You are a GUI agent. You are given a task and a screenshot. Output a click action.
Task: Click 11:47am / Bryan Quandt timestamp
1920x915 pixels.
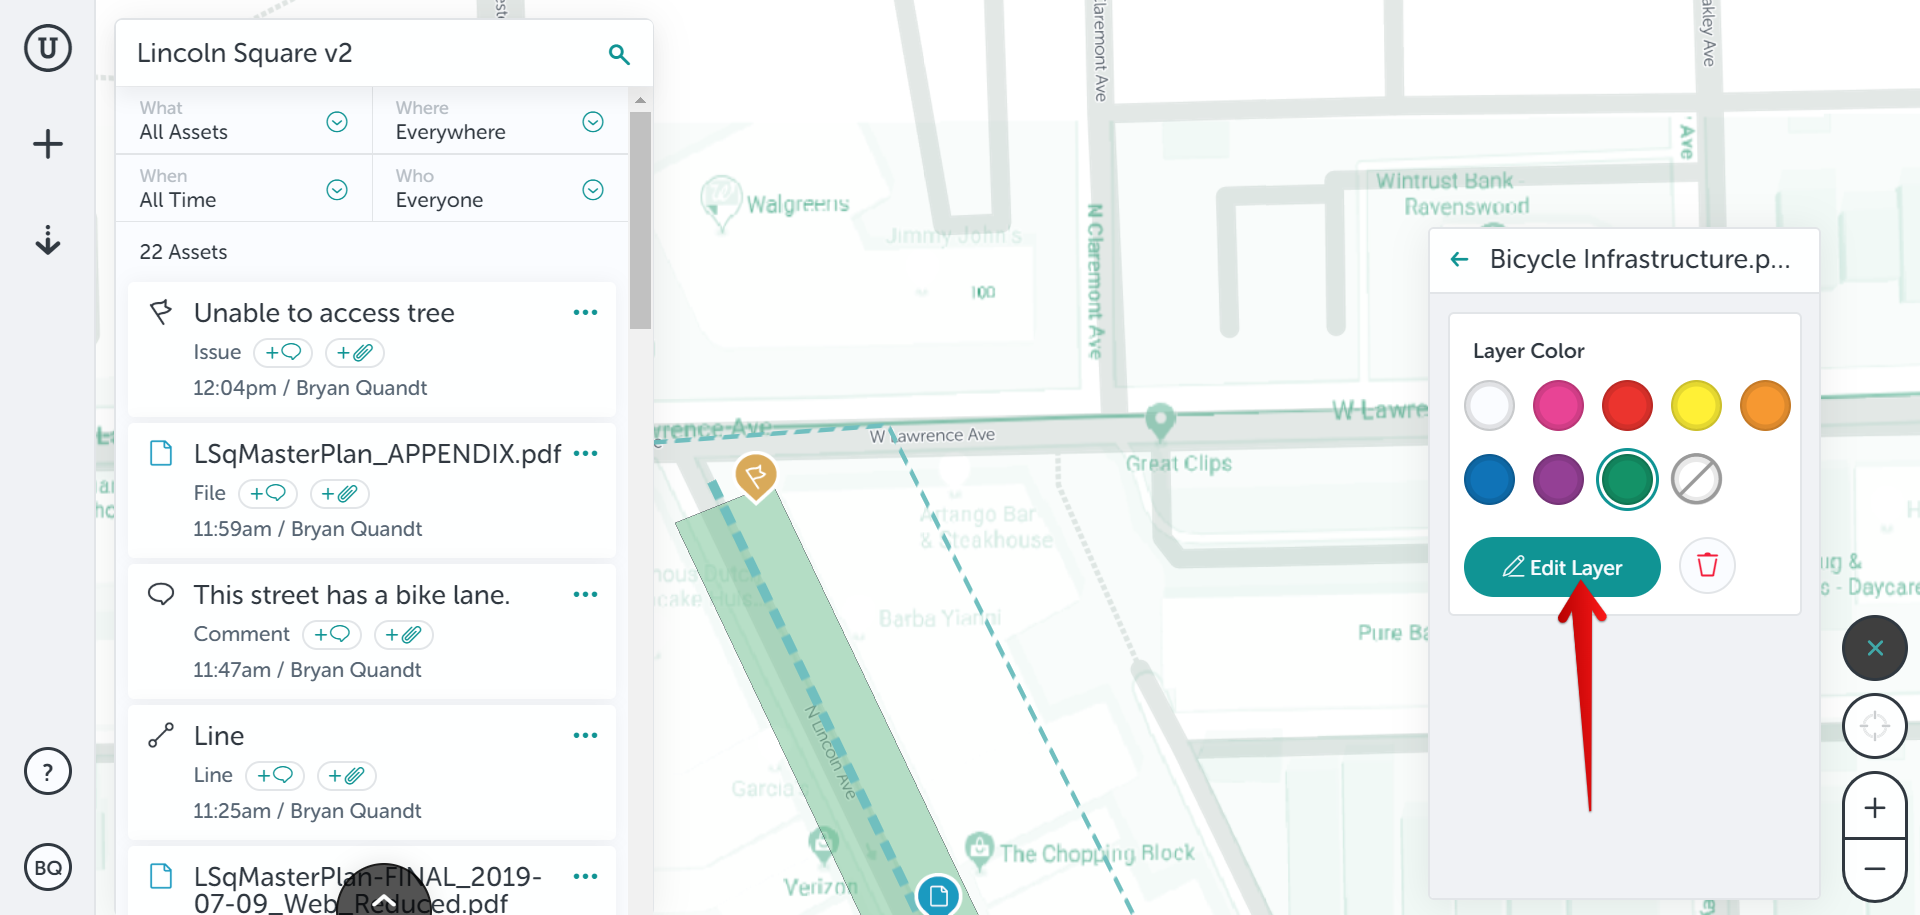click(307, 670)
